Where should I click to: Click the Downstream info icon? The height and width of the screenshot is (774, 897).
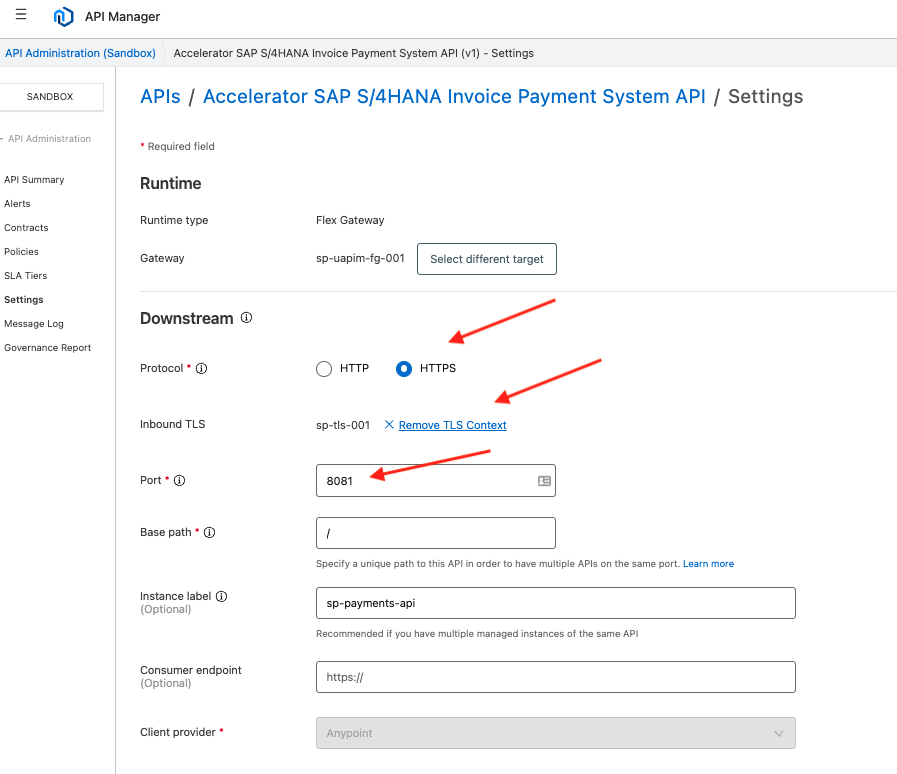[247, 317]
